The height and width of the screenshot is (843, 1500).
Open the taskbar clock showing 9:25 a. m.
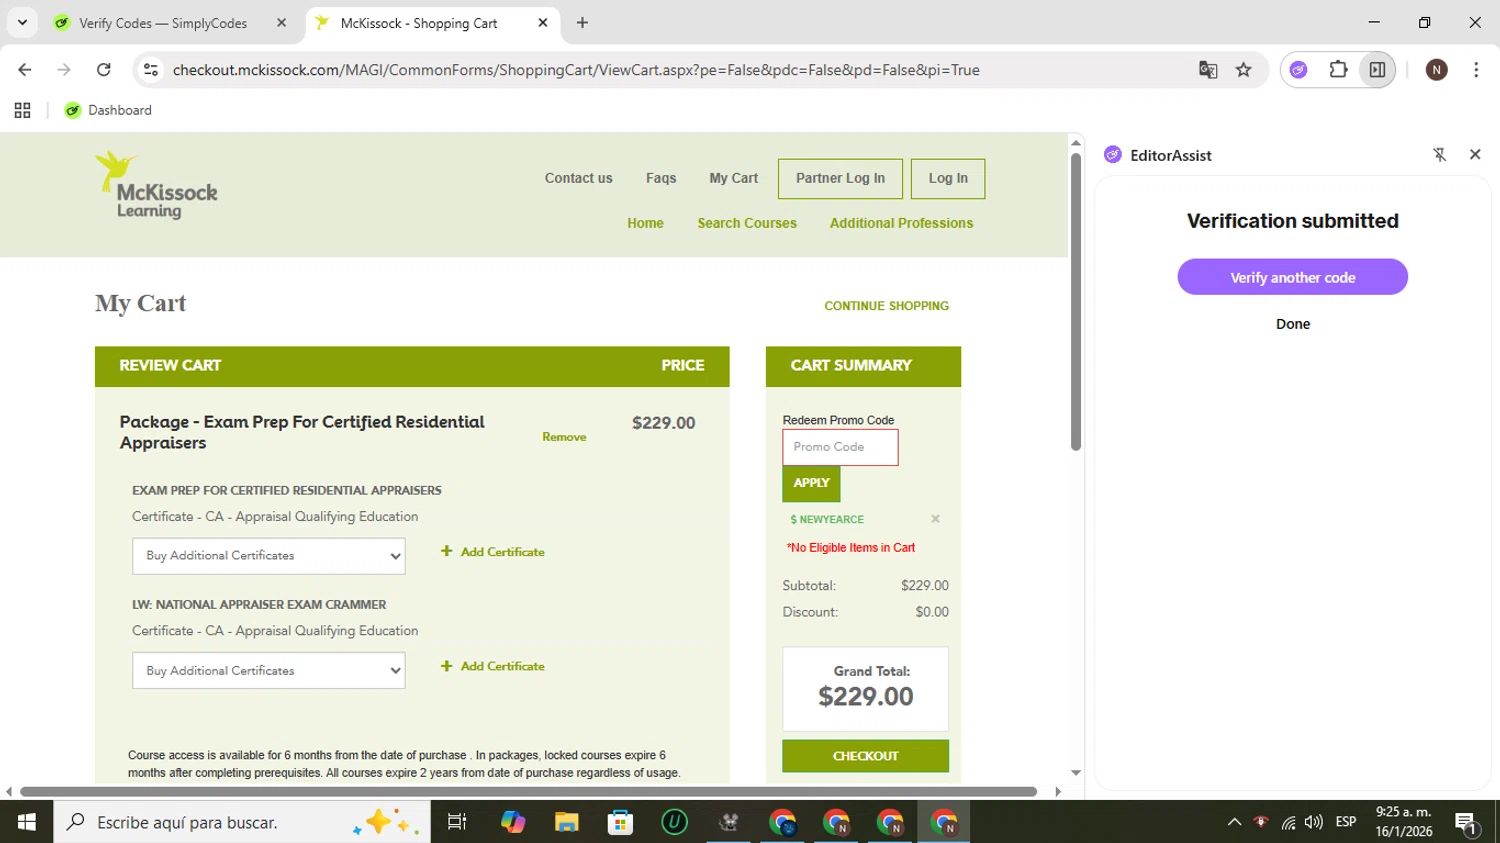coord(1404,822)
